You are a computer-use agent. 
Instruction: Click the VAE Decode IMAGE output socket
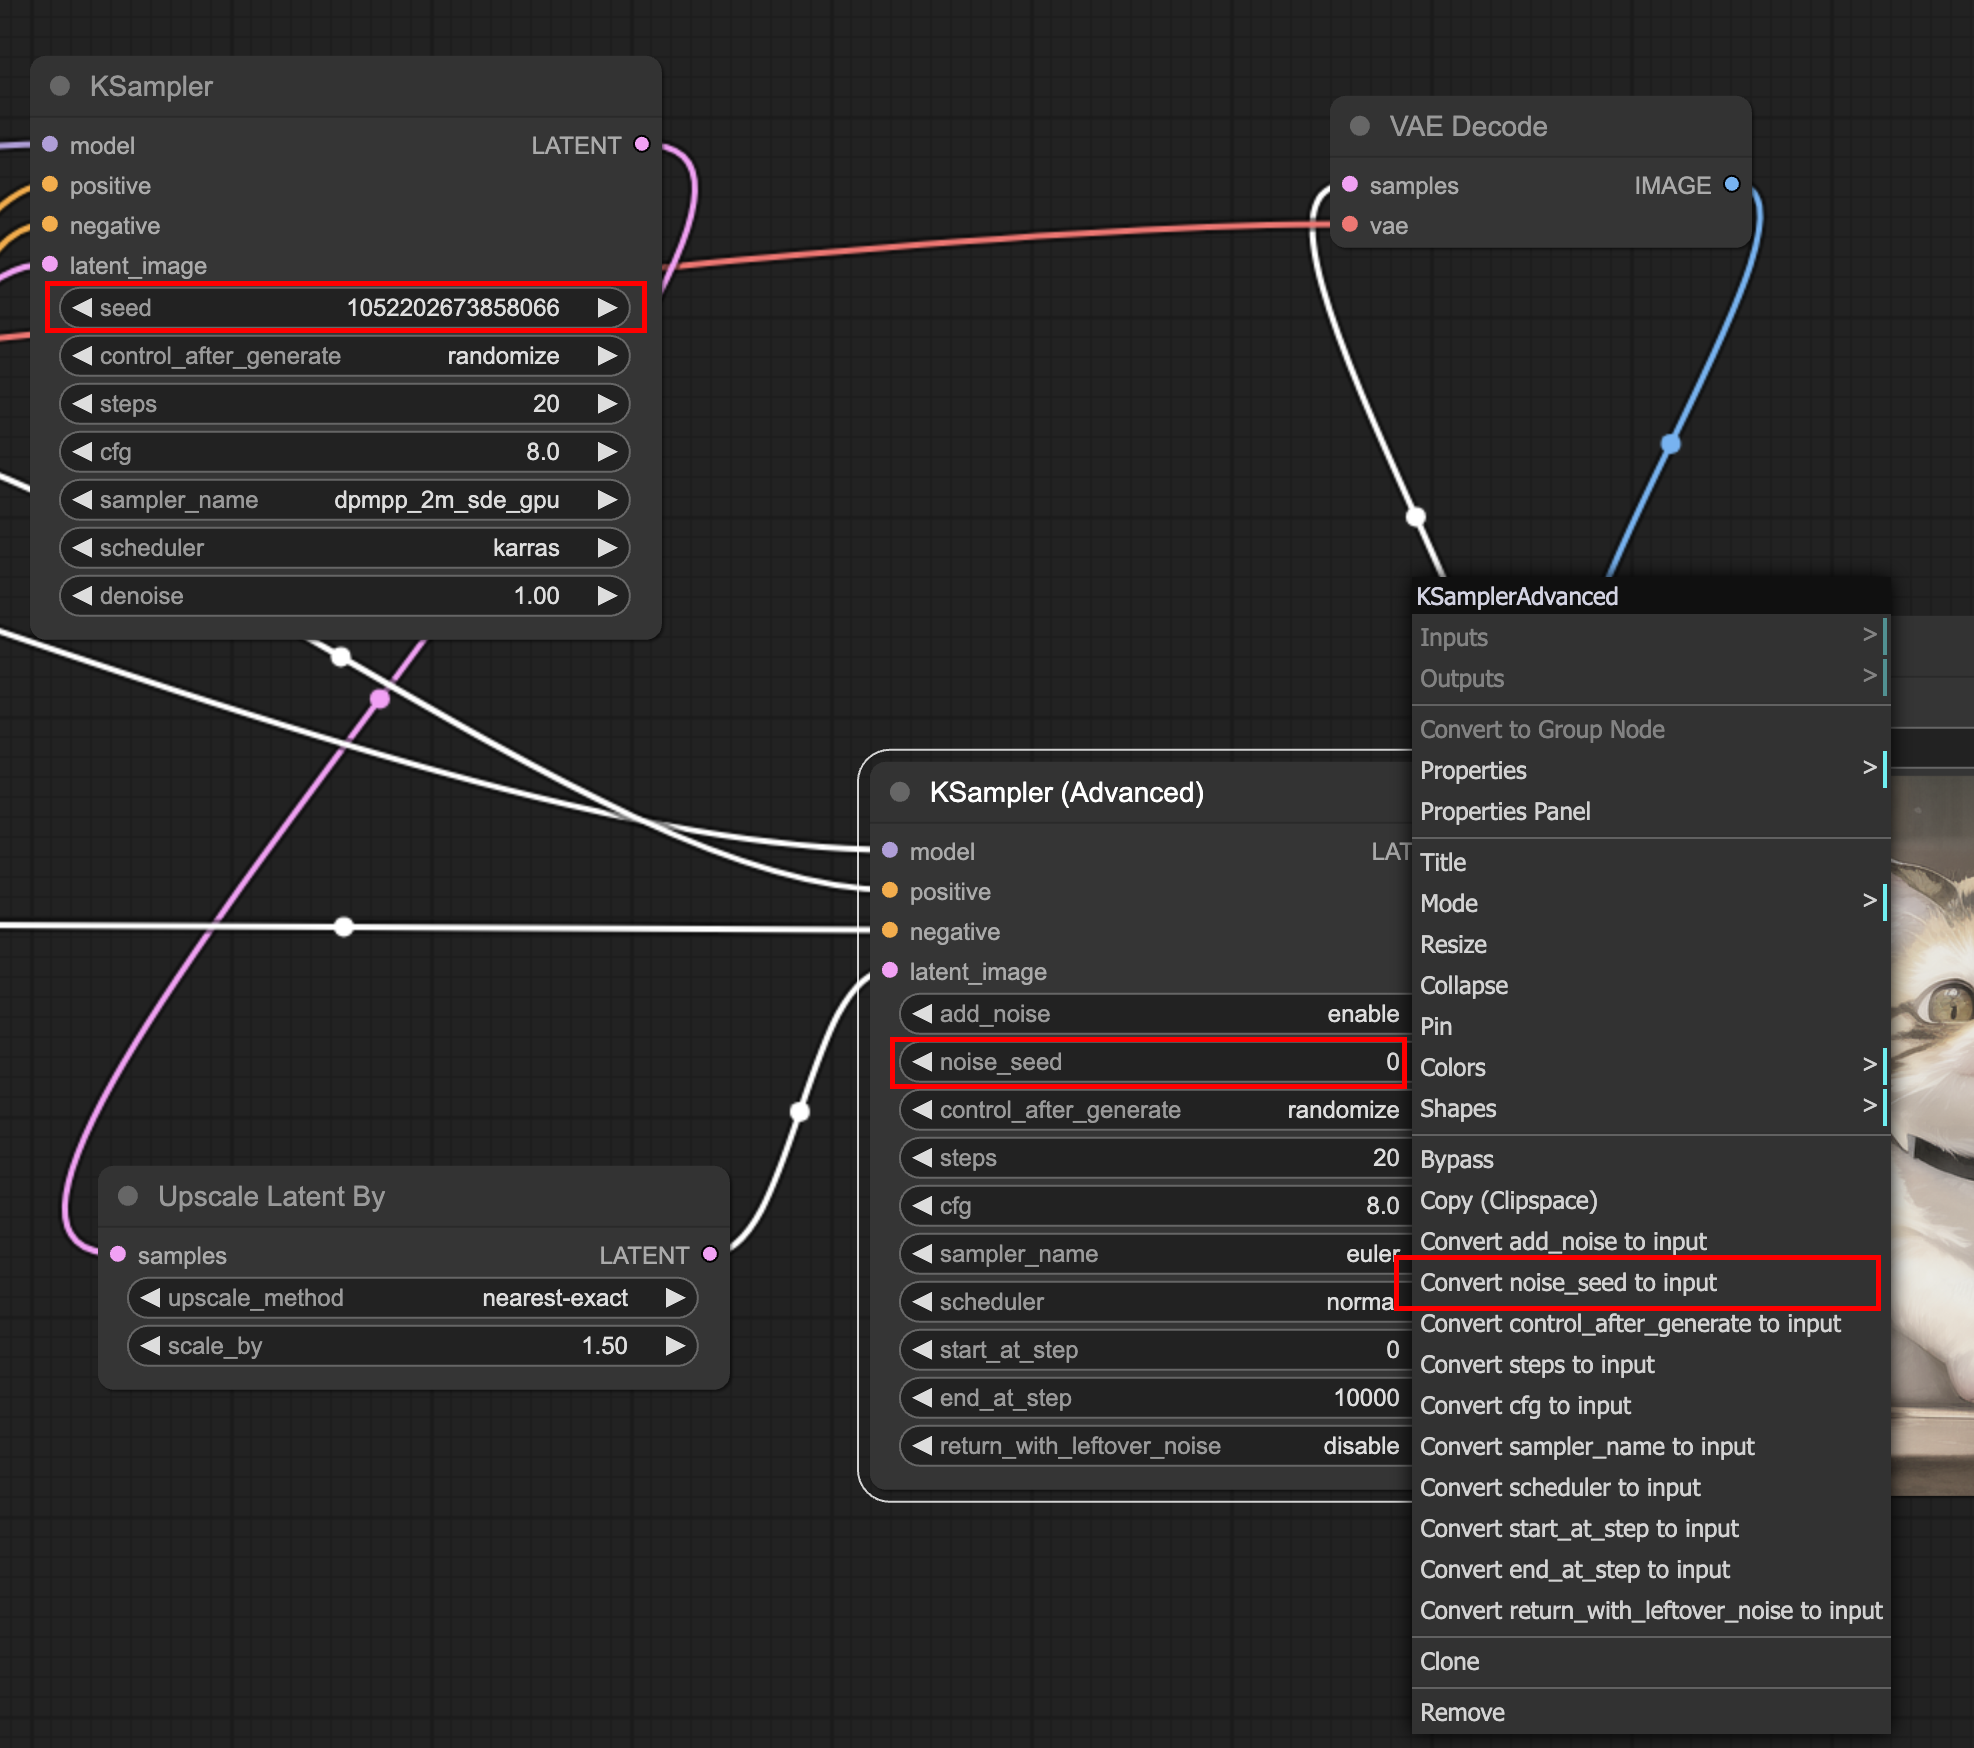click(x=1732, y=185)
